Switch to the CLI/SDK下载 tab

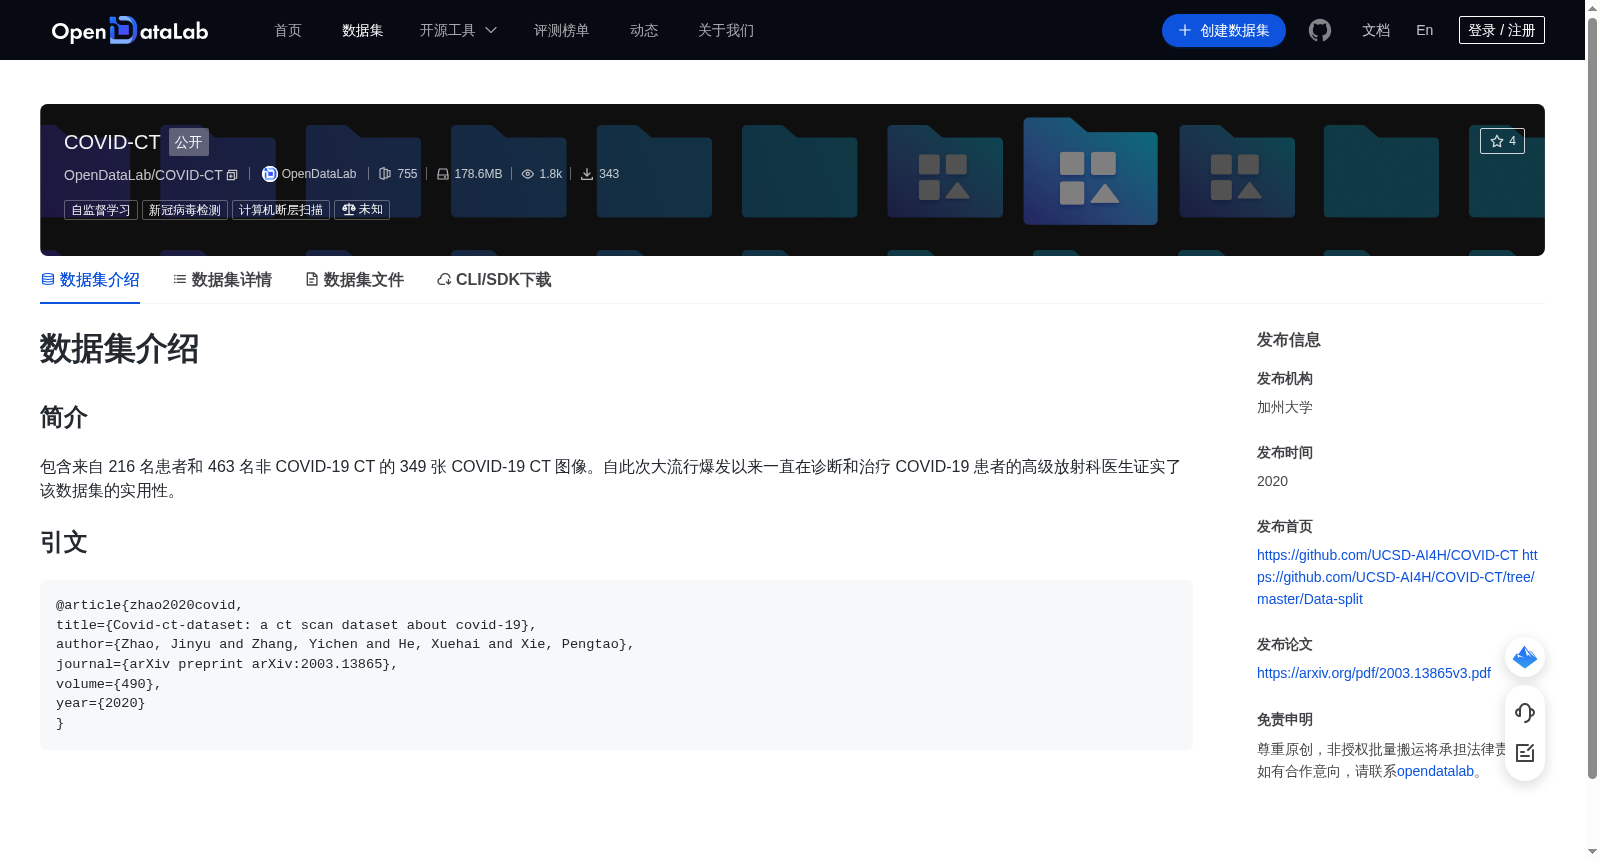(494, 280)
